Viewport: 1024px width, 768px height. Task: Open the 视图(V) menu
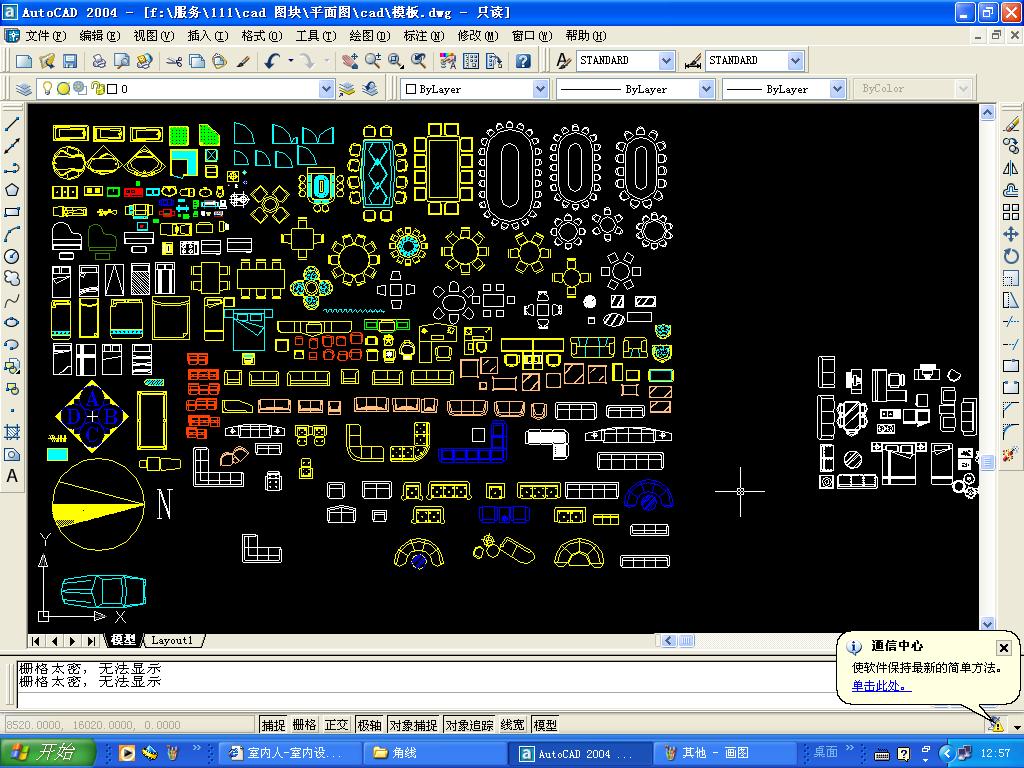pos(153,36)
